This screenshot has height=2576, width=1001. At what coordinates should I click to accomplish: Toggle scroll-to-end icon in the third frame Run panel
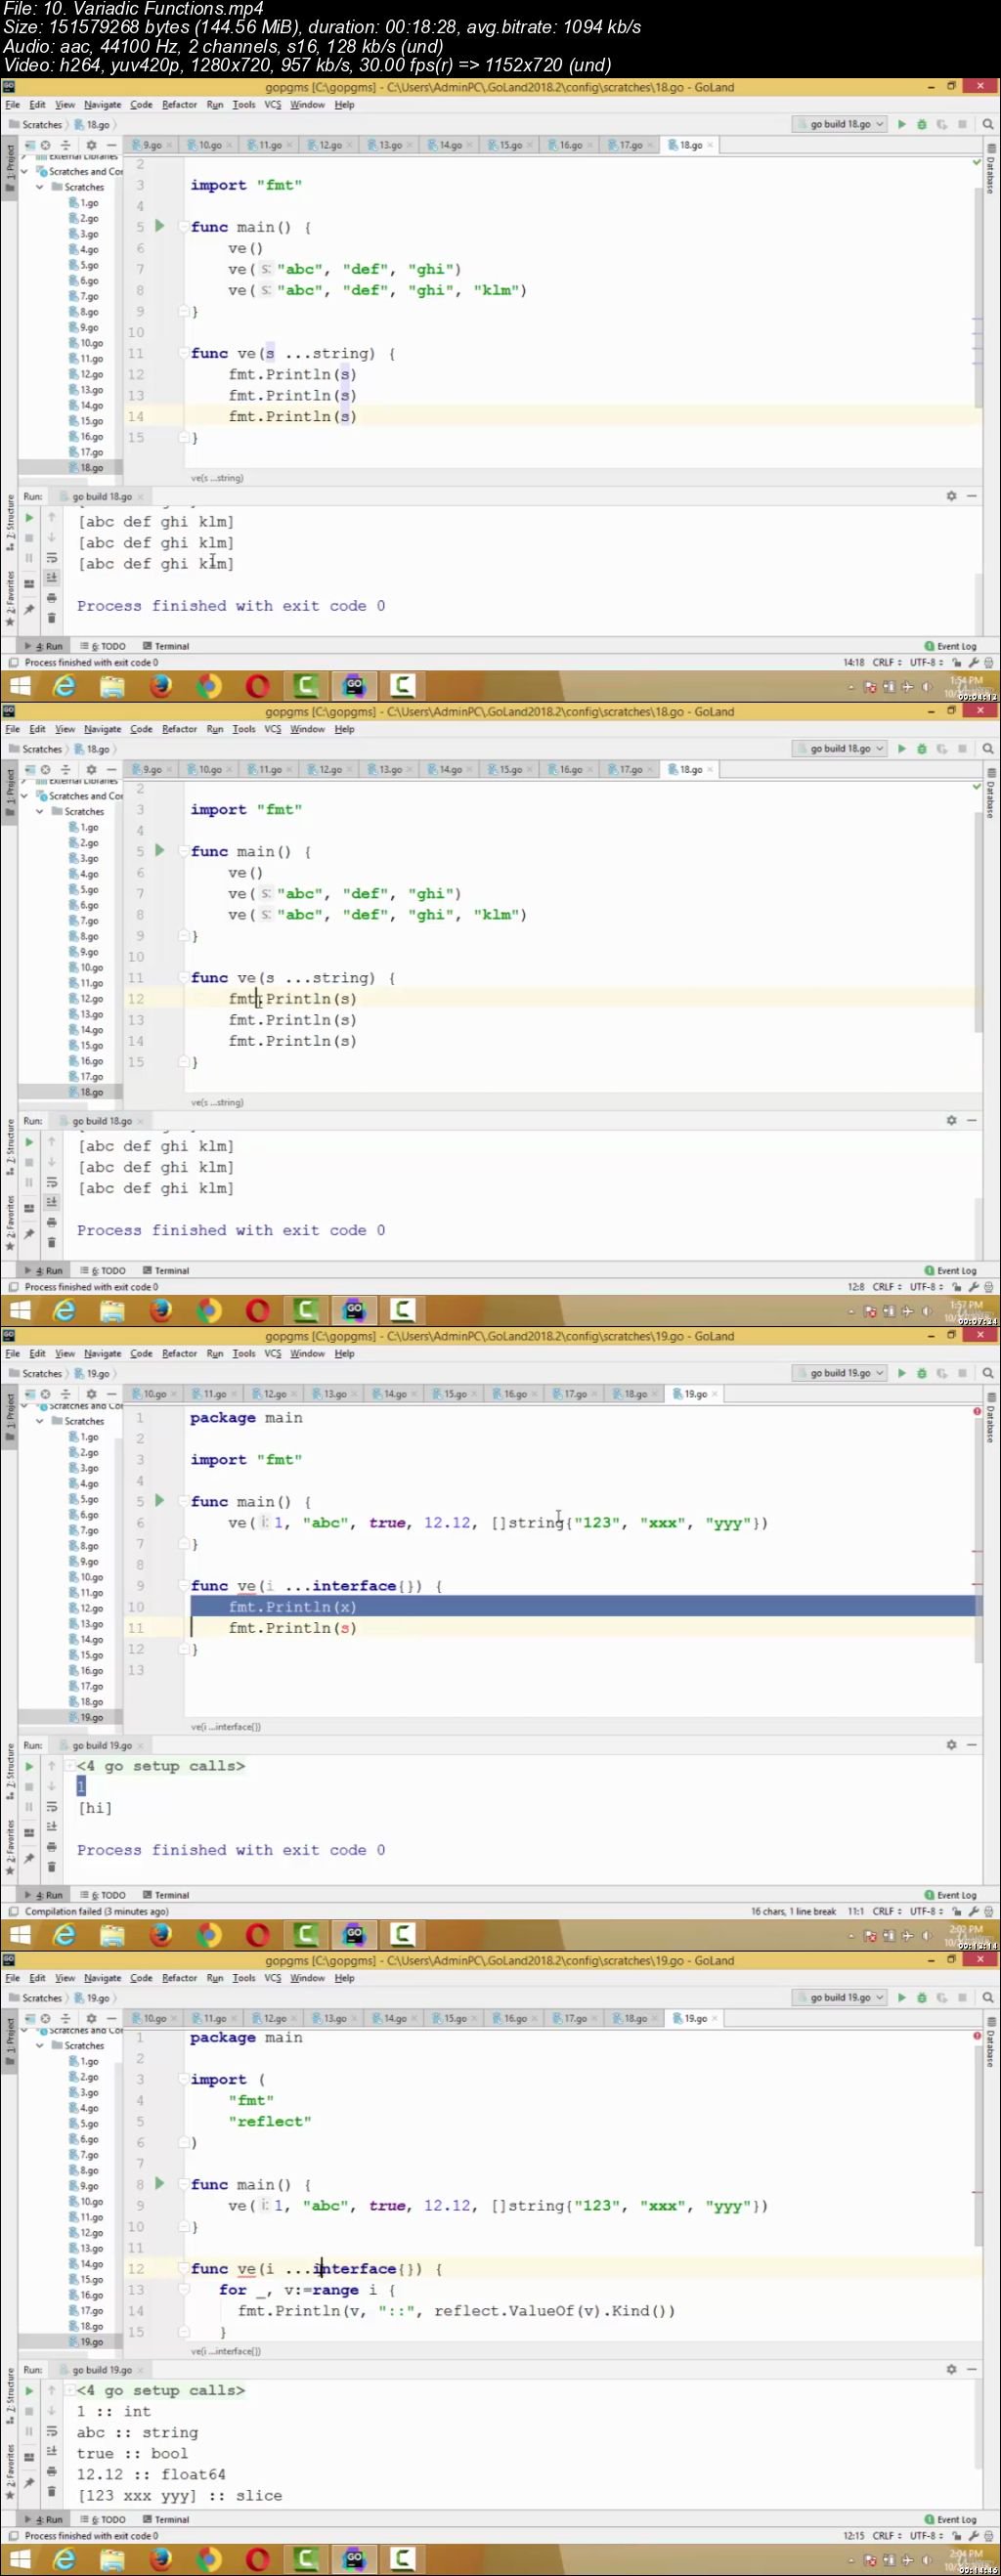(x=51, y=1827)
